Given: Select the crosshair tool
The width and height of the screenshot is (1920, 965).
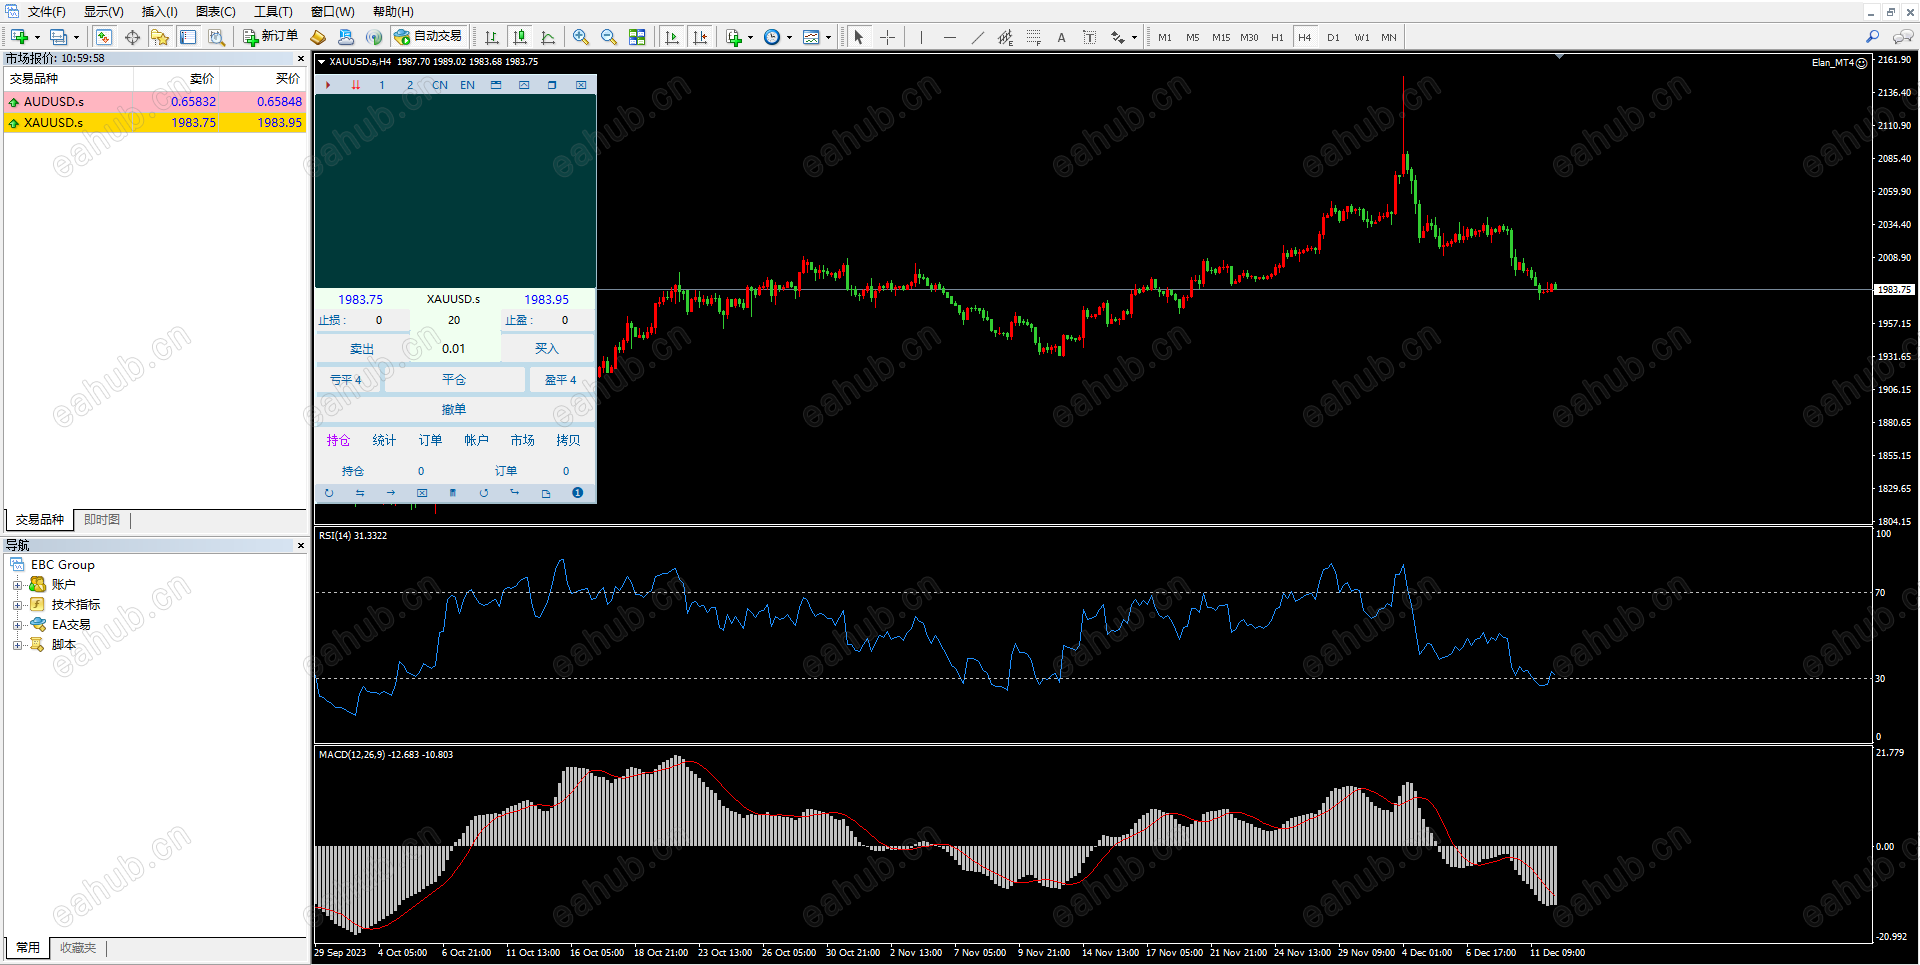Looking at the screenshot, I should pyautogui.click(x=887, y=37).
